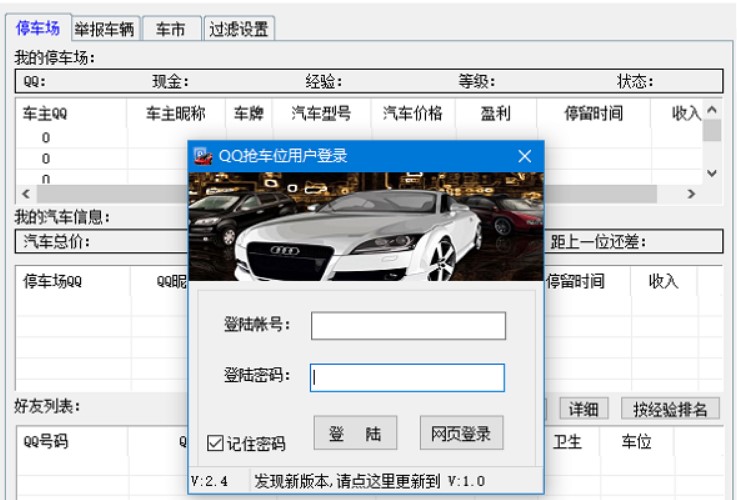
Task: Click the 车位 column header
Action: 636,441
